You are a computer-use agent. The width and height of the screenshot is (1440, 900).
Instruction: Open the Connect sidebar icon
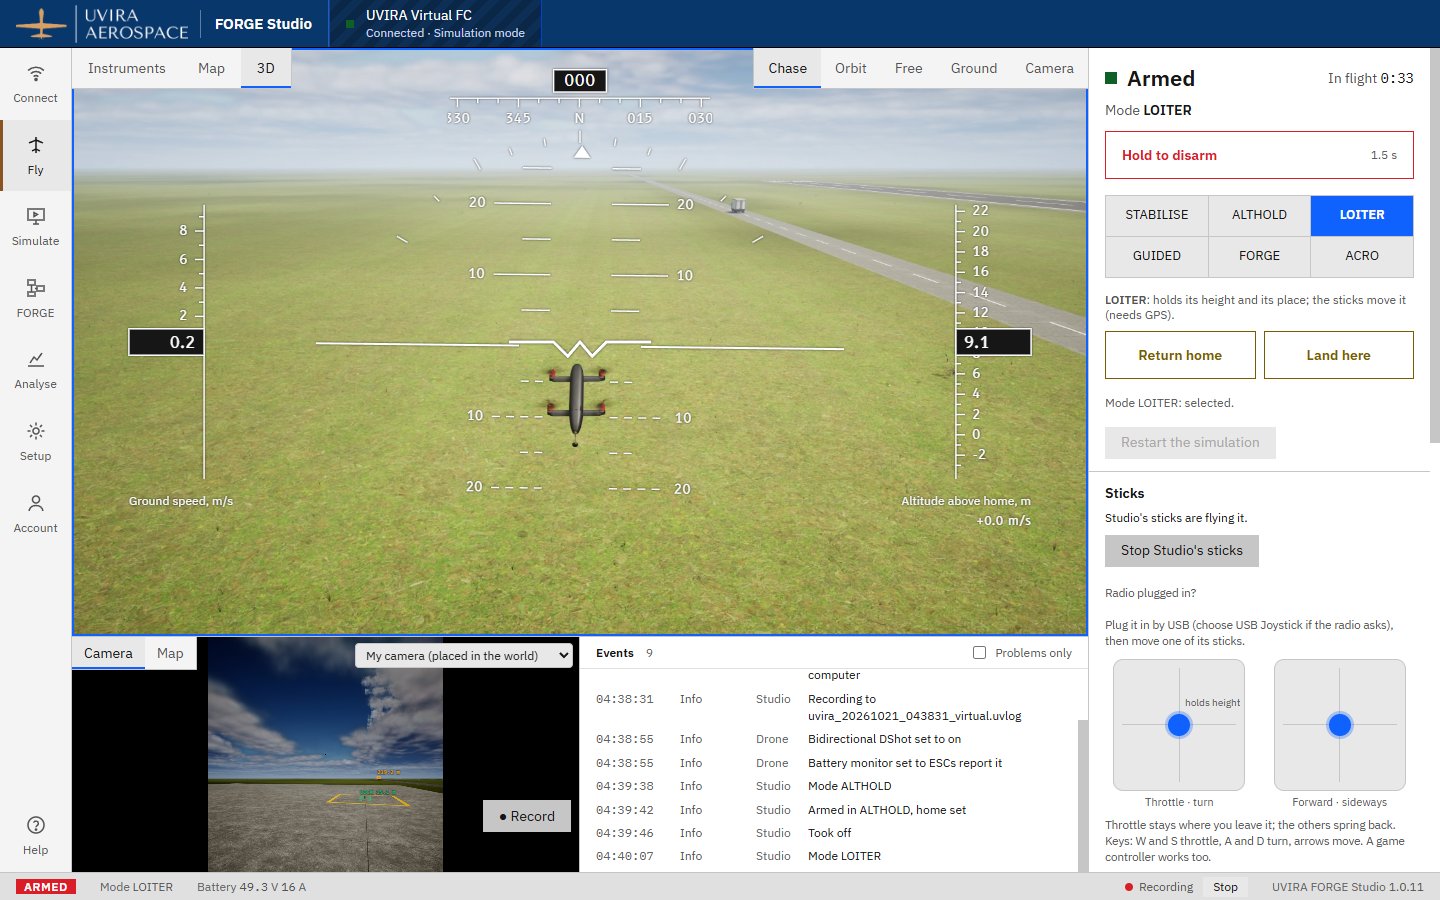tap(36, 84)
